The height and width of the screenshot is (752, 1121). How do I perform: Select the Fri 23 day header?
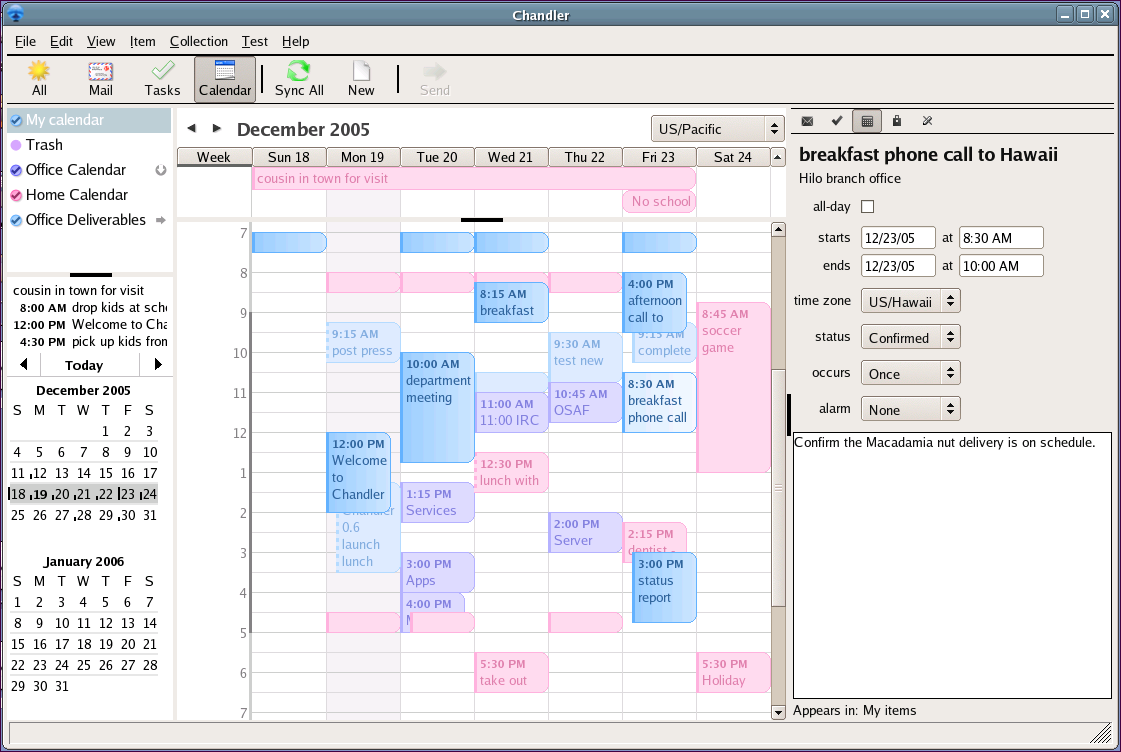click(x=658, y=157)
